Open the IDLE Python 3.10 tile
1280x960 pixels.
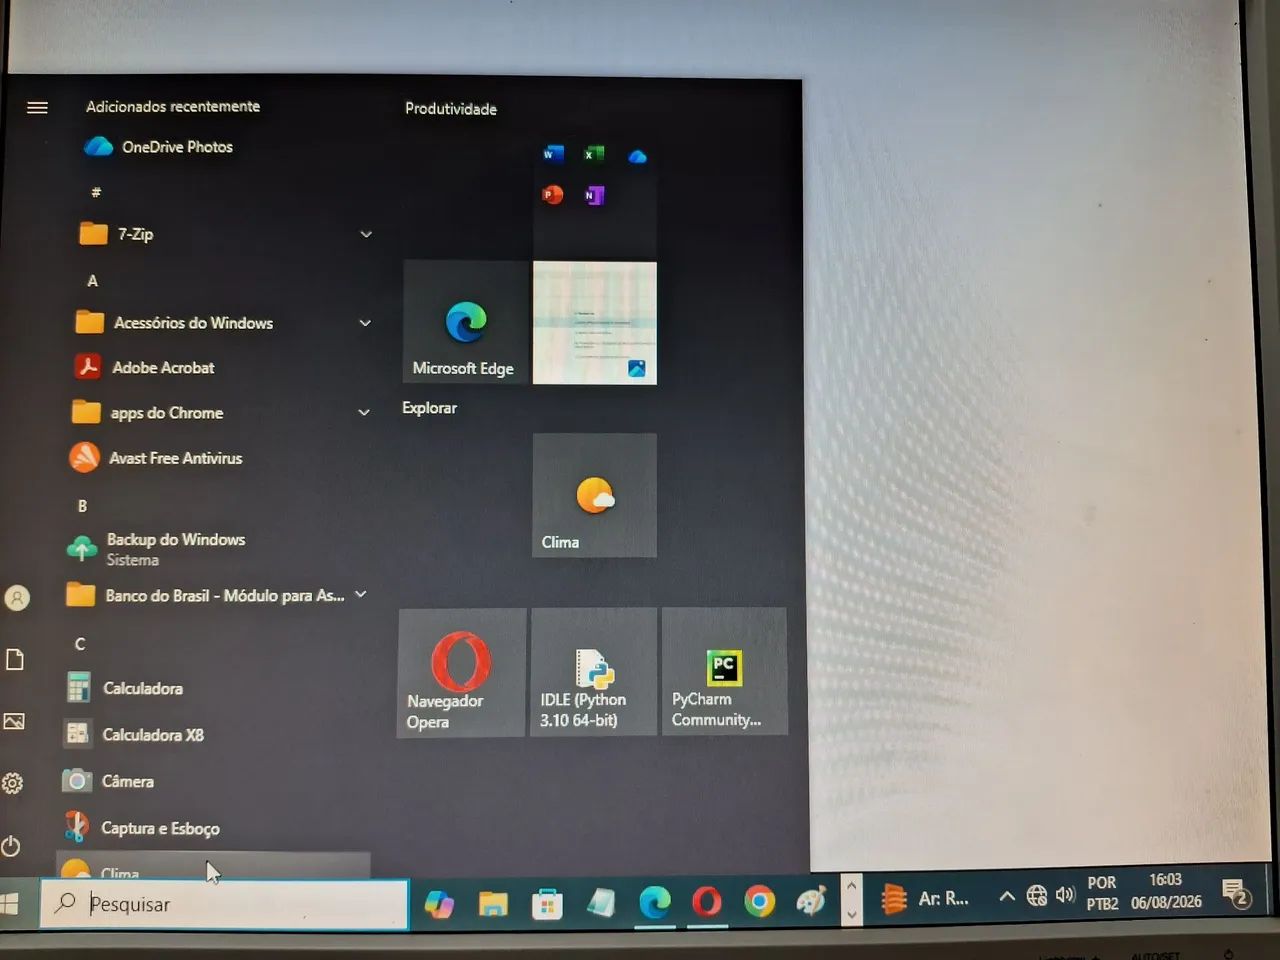[x=594, y=672]
